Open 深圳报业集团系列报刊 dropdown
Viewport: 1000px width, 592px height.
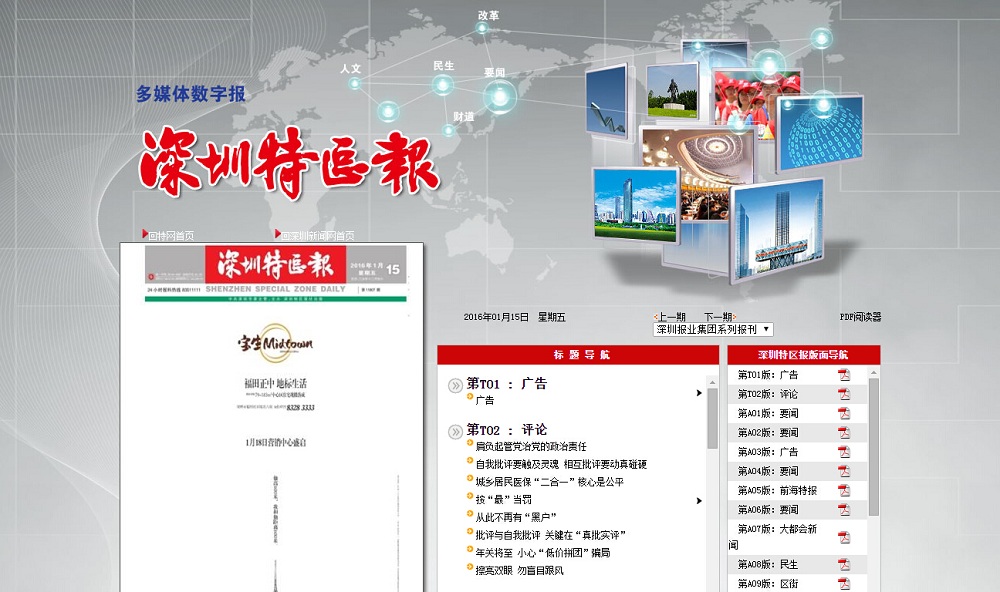click(713, 330)
